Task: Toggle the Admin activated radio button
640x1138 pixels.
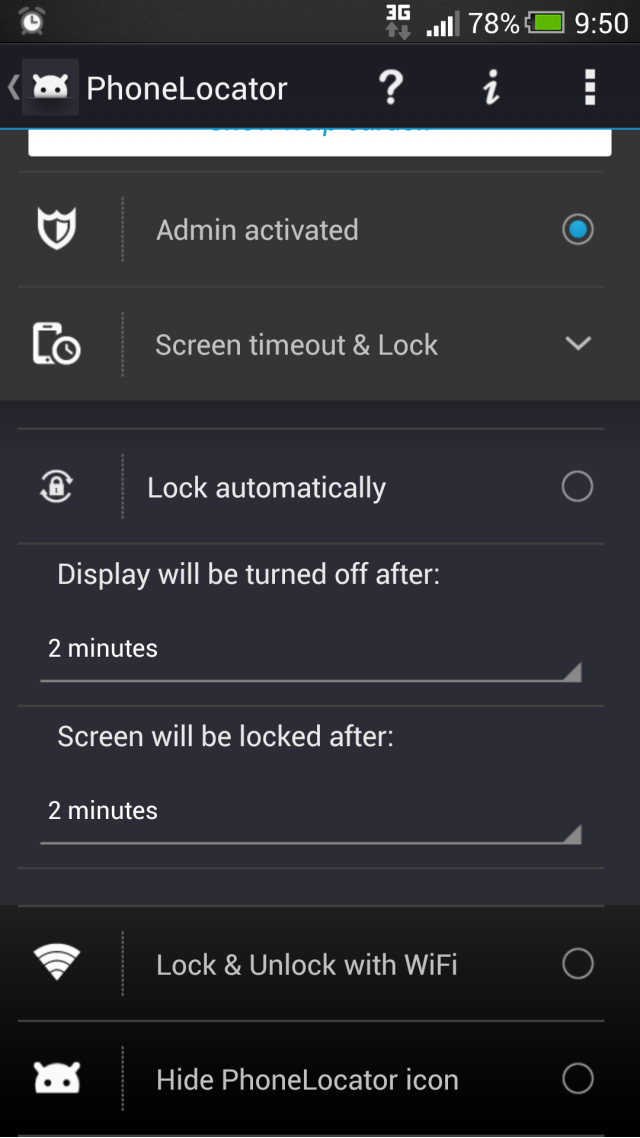Action: [x=577, y=230]
